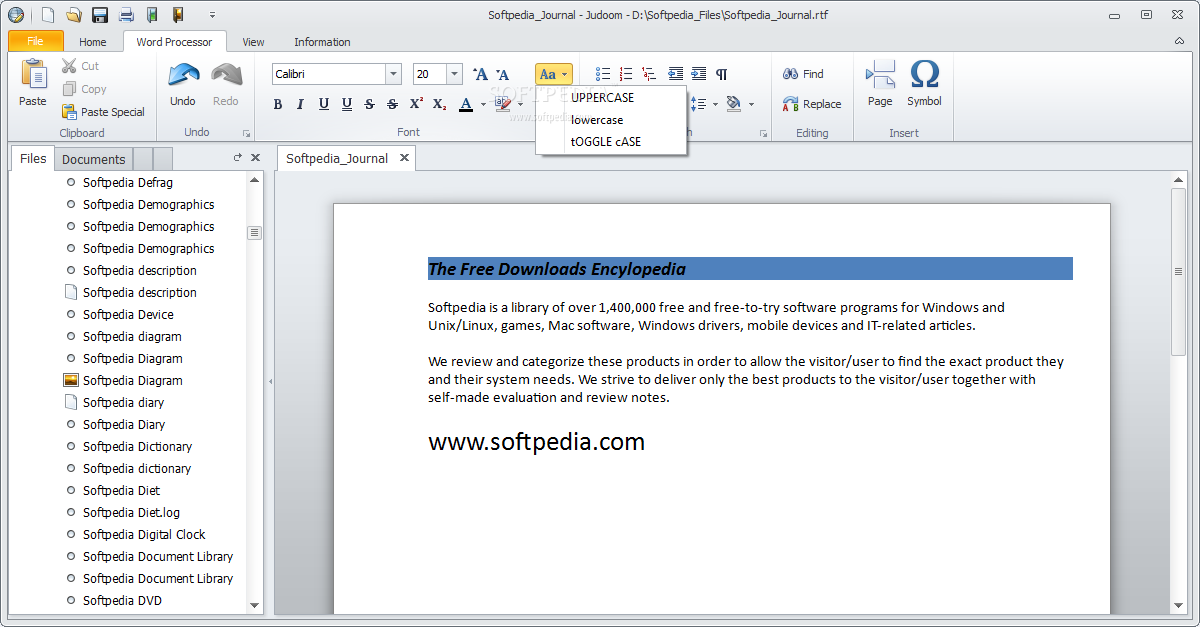Select Softpedia DVD in the file list
This screenshot has height=627, width=1200.
[x=122, y=601]
